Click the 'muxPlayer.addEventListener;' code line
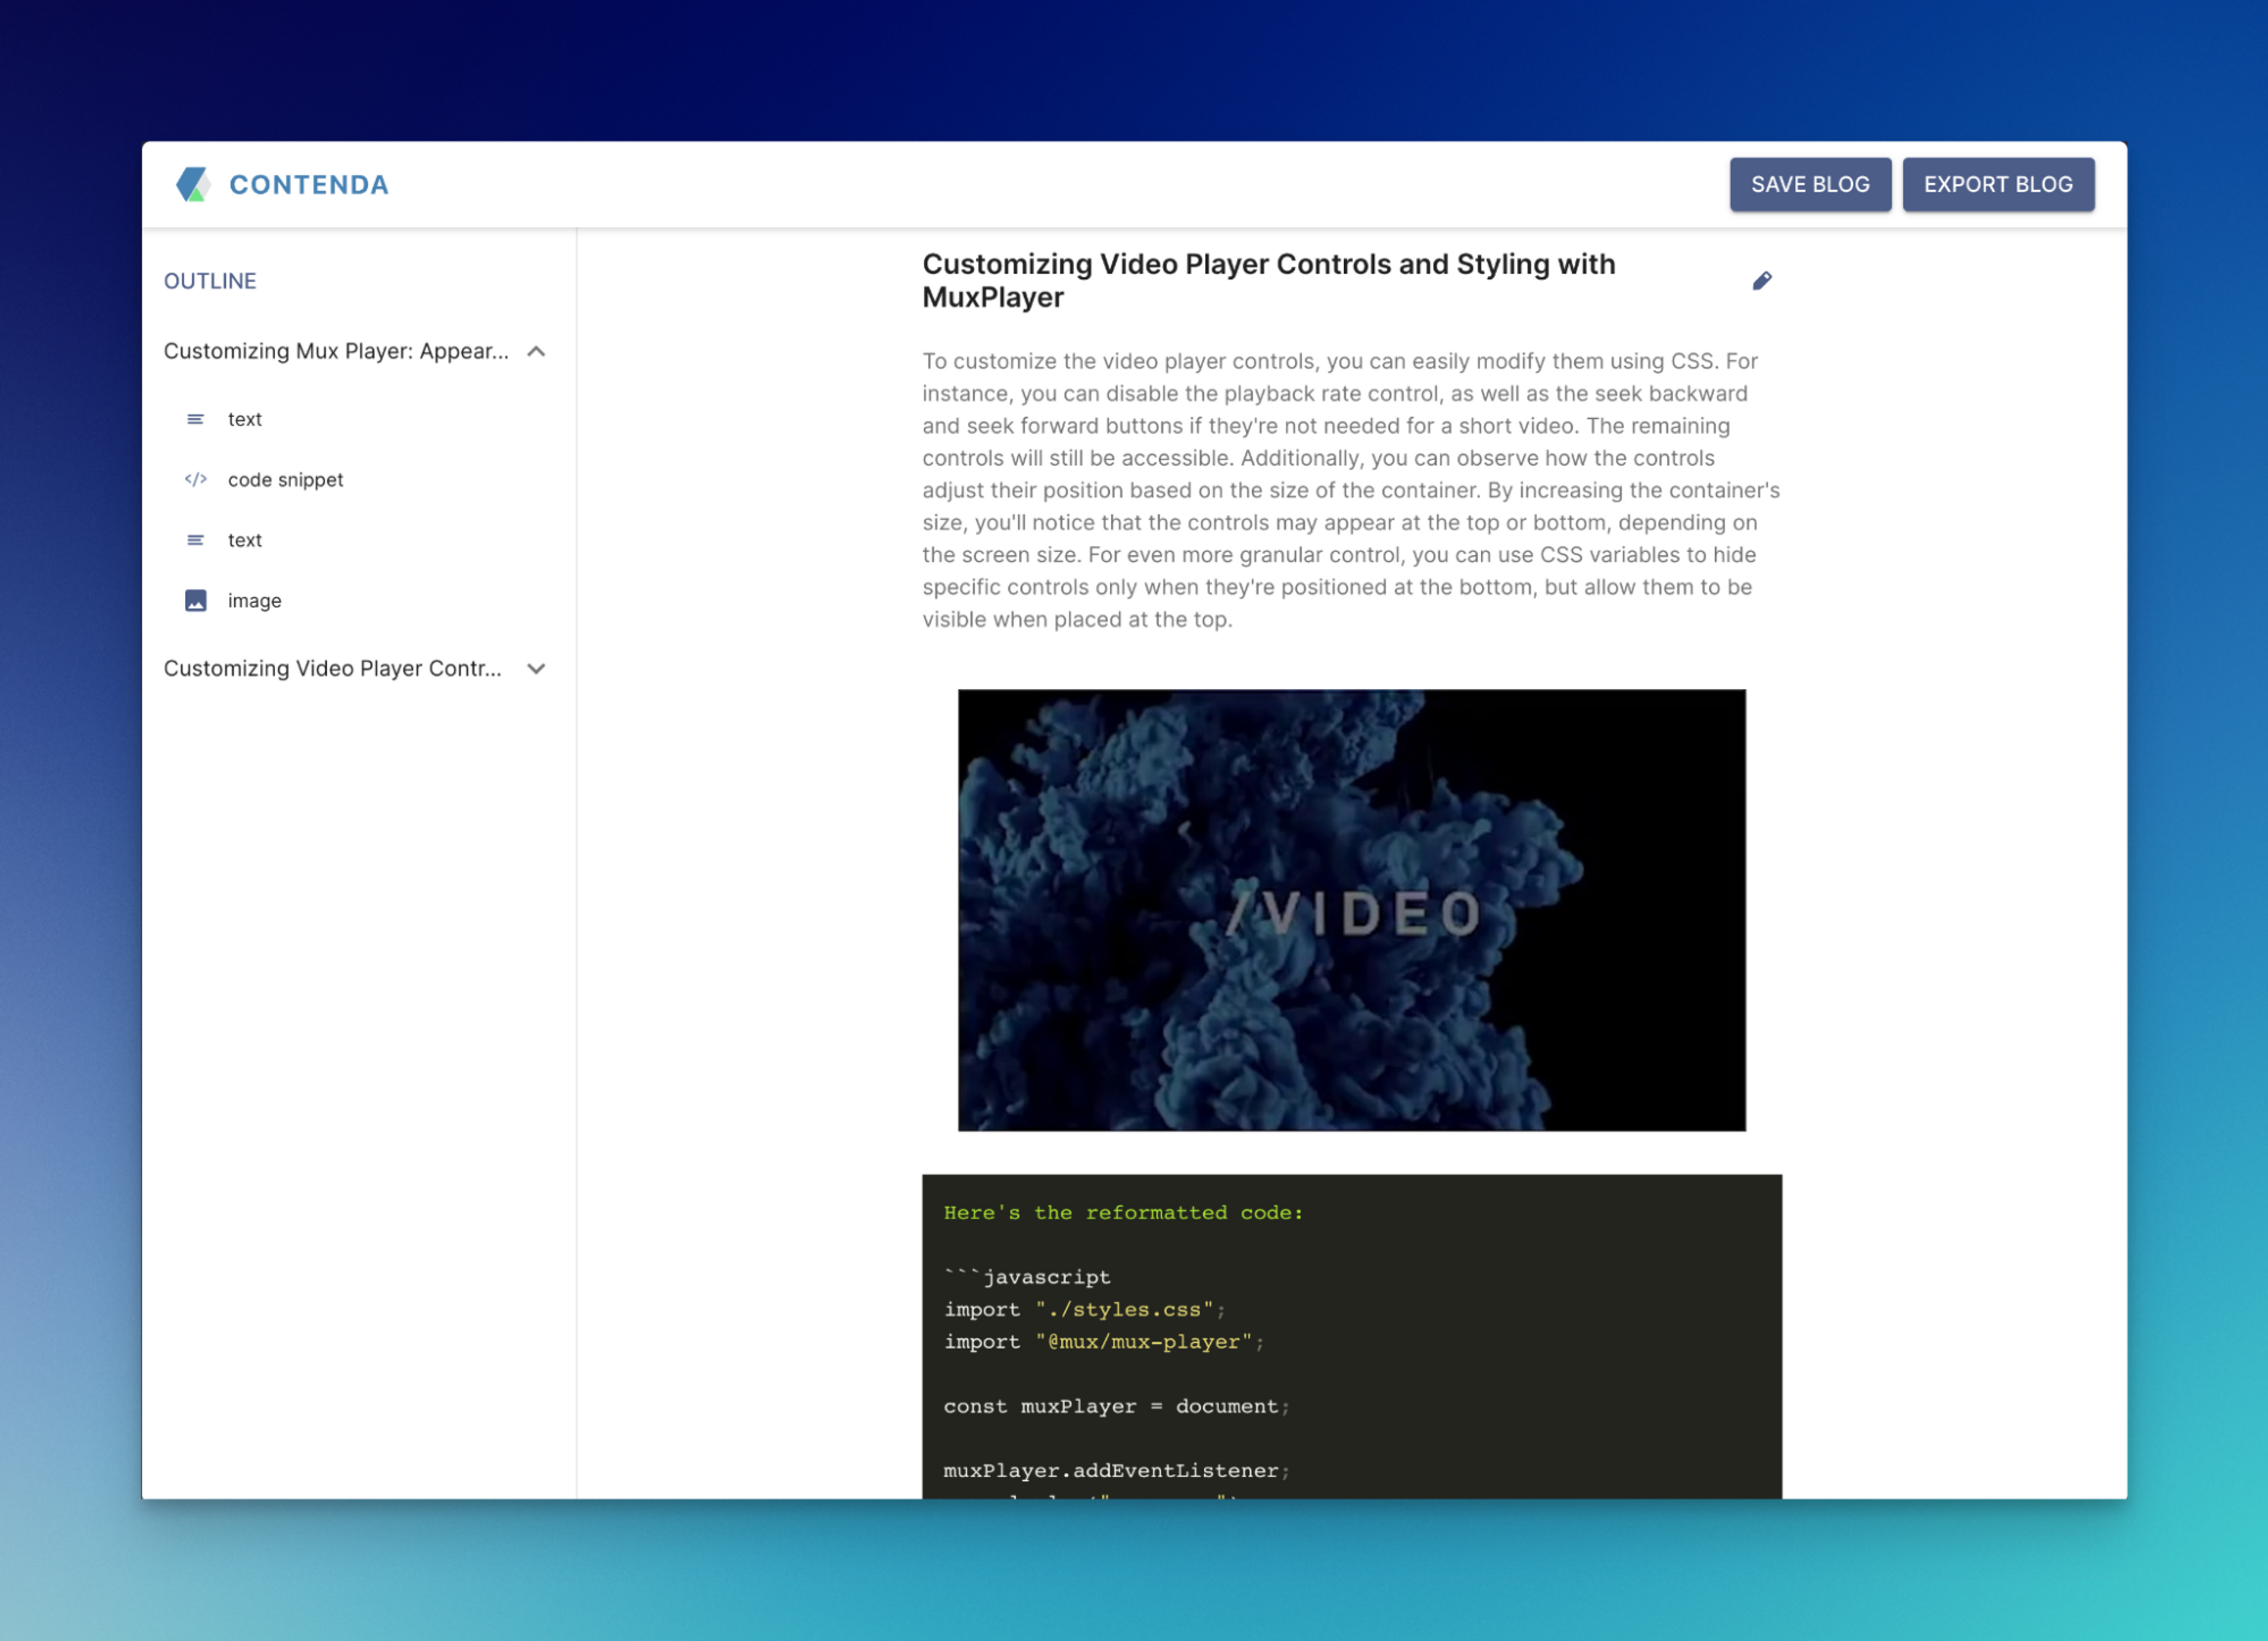Viewport: 2268px width, 1641px height. pos(1116,1470)
